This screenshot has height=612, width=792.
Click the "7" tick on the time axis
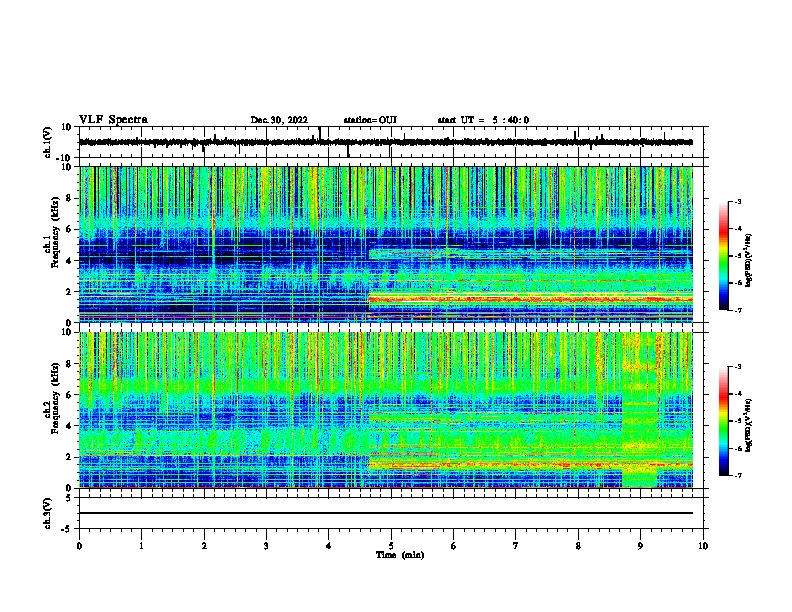pyautogui.click(x=516, y=546)
